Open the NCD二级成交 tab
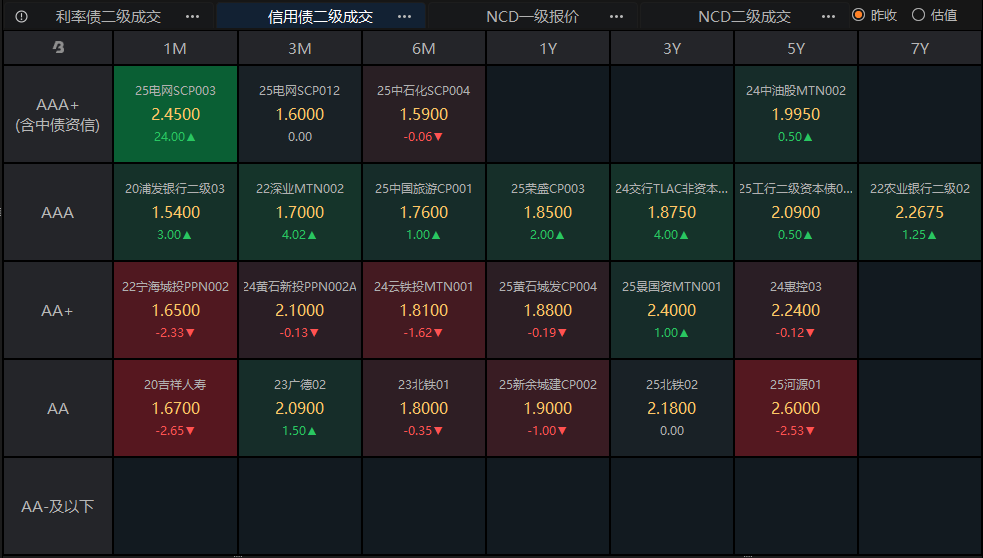This screenshot has width=983, height=558. (744, 17)
